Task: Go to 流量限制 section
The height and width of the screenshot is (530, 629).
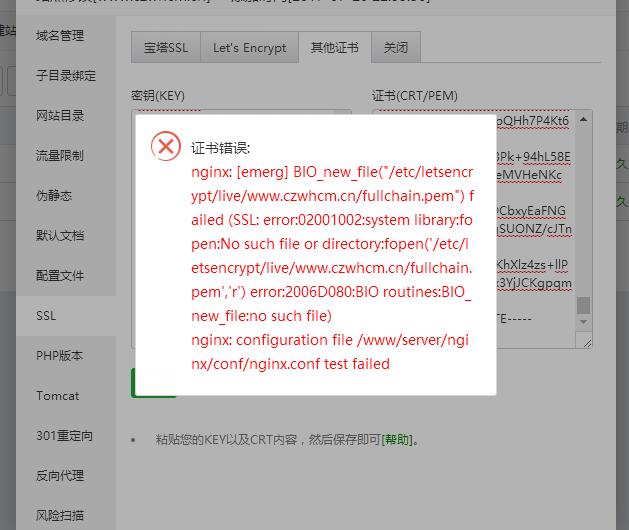Action: tap(60, 155)
